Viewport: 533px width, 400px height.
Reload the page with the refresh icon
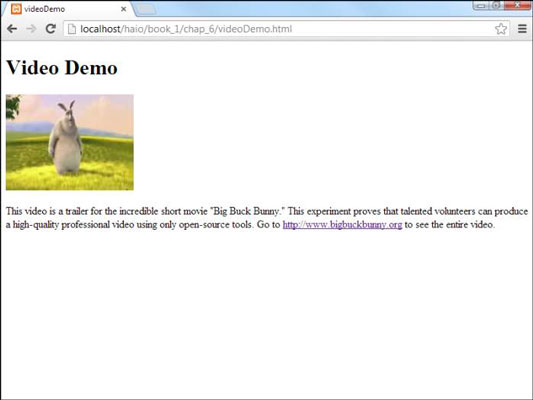point(51,29)
